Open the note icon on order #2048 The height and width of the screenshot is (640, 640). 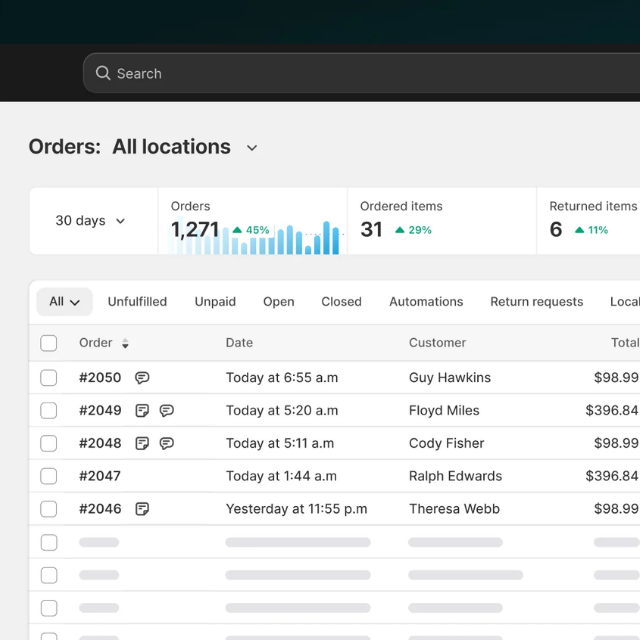tap(142, 443)
